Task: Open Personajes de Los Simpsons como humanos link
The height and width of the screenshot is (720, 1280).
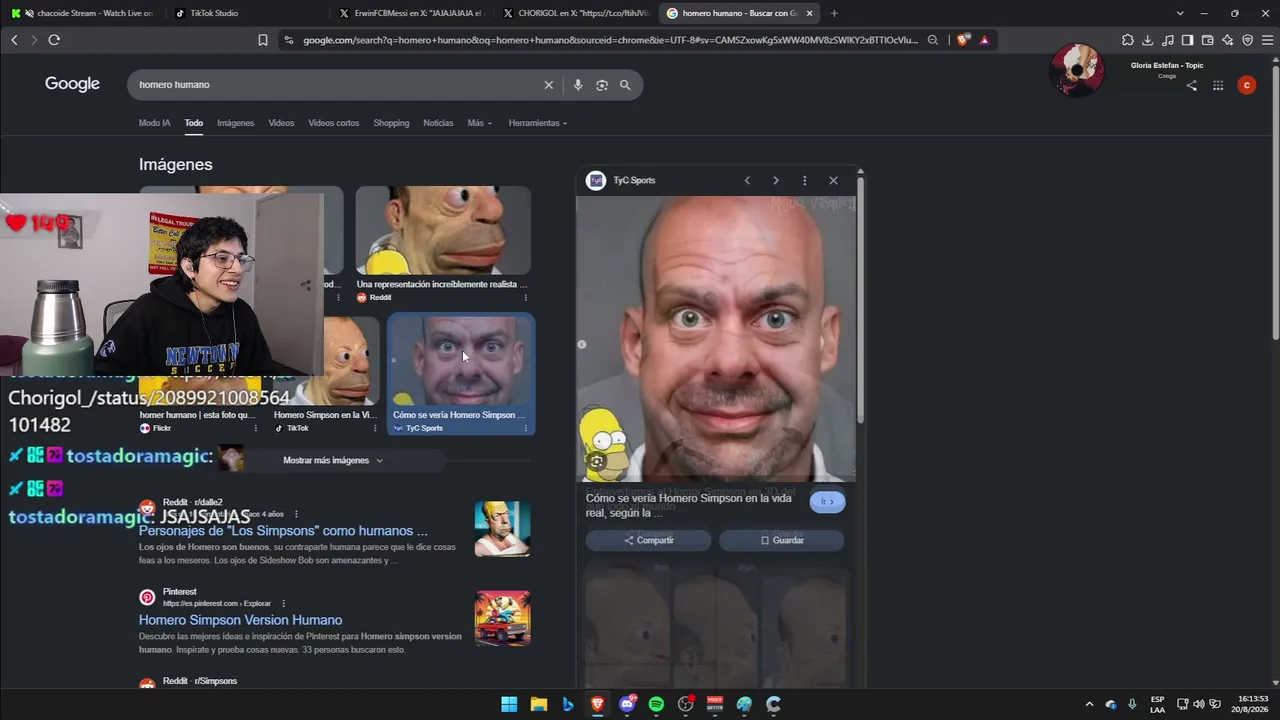Action: [x=283, y=531]
